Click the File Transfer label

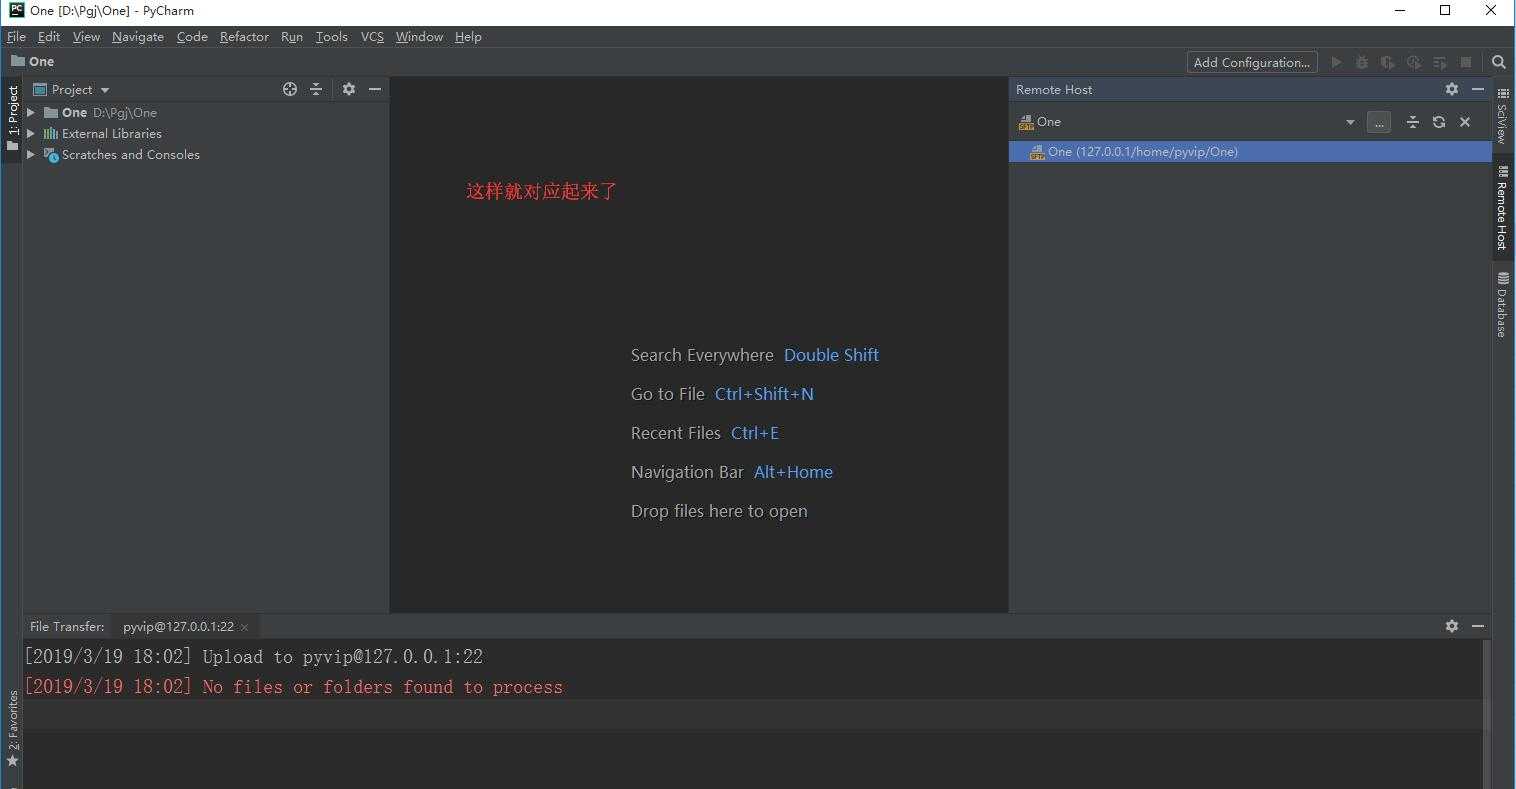coord(67,627)
